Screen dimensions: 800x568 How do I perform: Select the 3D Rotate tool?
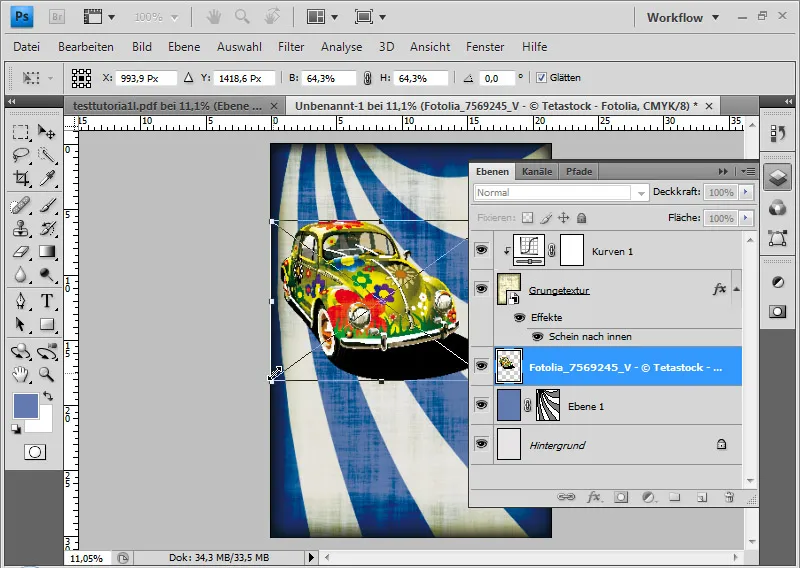[20, 351]
